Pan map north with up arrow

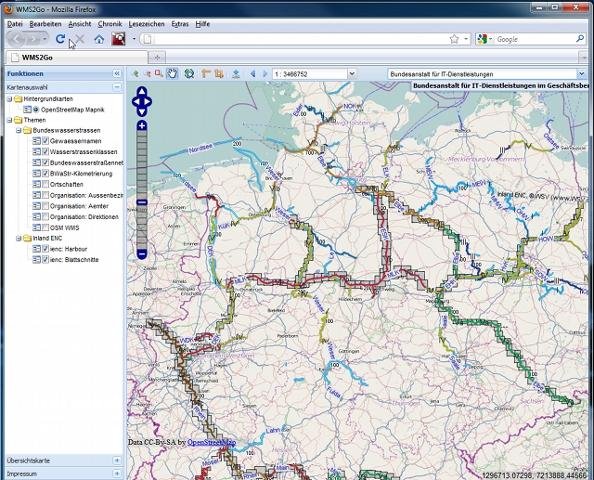click(142, 91)
